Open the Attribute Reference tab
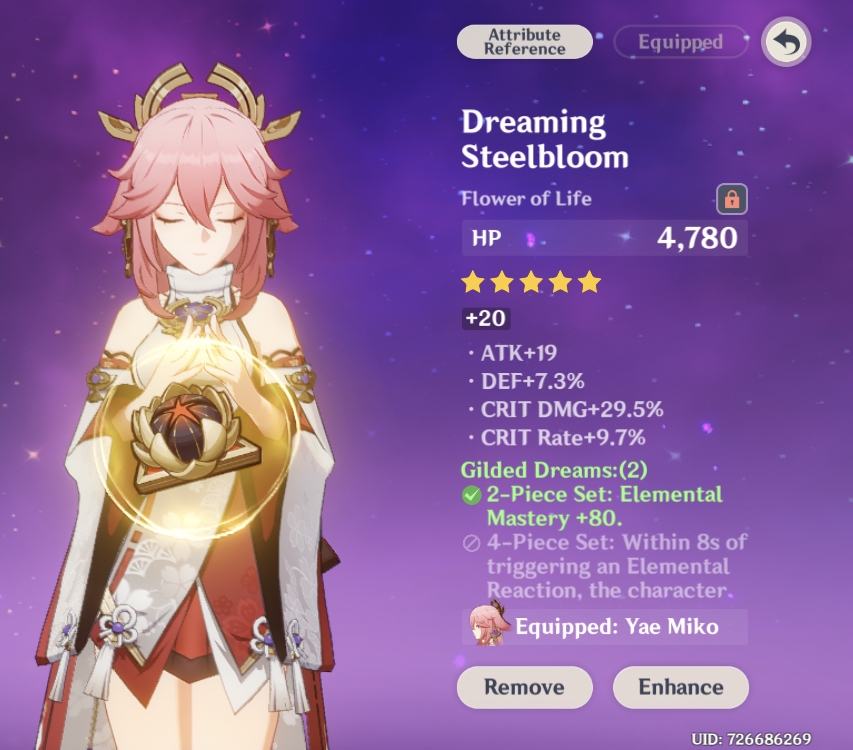 click(524, 42)
